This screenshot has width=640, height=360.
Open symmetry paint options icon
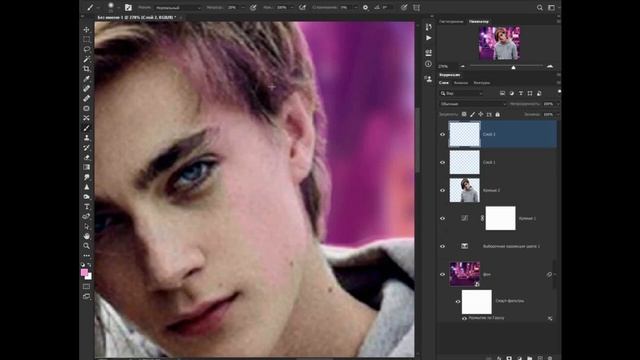tap(416, 7)
